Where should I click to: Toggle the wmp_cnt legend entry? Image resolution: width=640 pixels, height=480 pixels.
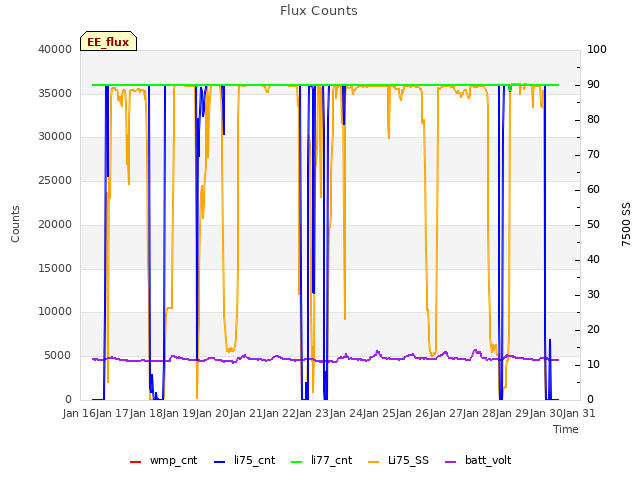[x=163, y=460]
